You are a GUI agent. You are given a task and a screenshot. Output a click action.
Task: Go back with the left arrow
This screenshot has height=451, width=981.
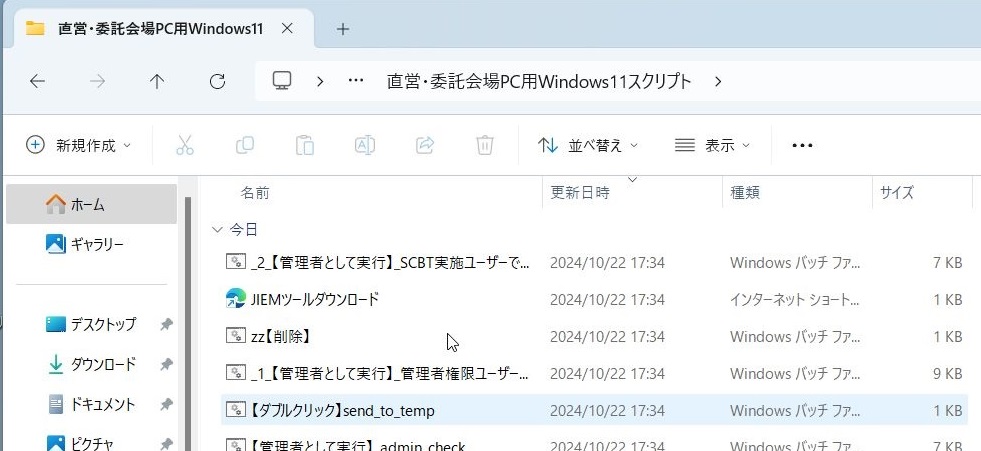[38, 81]
